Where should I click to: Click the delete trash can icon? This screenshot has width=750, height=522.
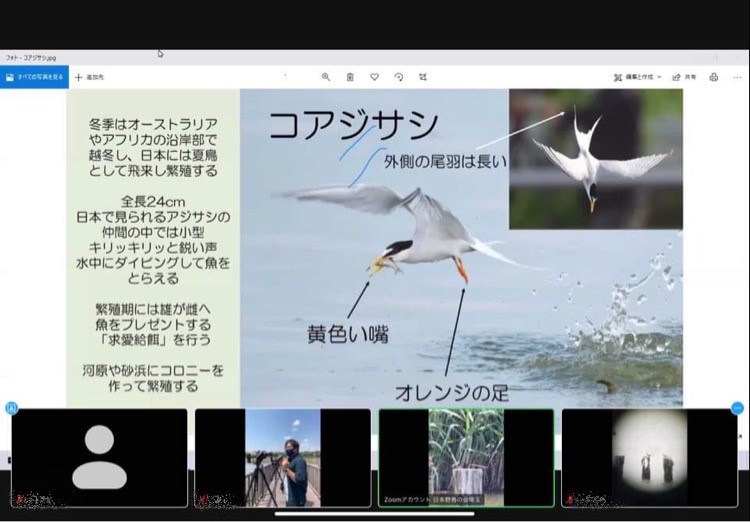click(350, 77)
